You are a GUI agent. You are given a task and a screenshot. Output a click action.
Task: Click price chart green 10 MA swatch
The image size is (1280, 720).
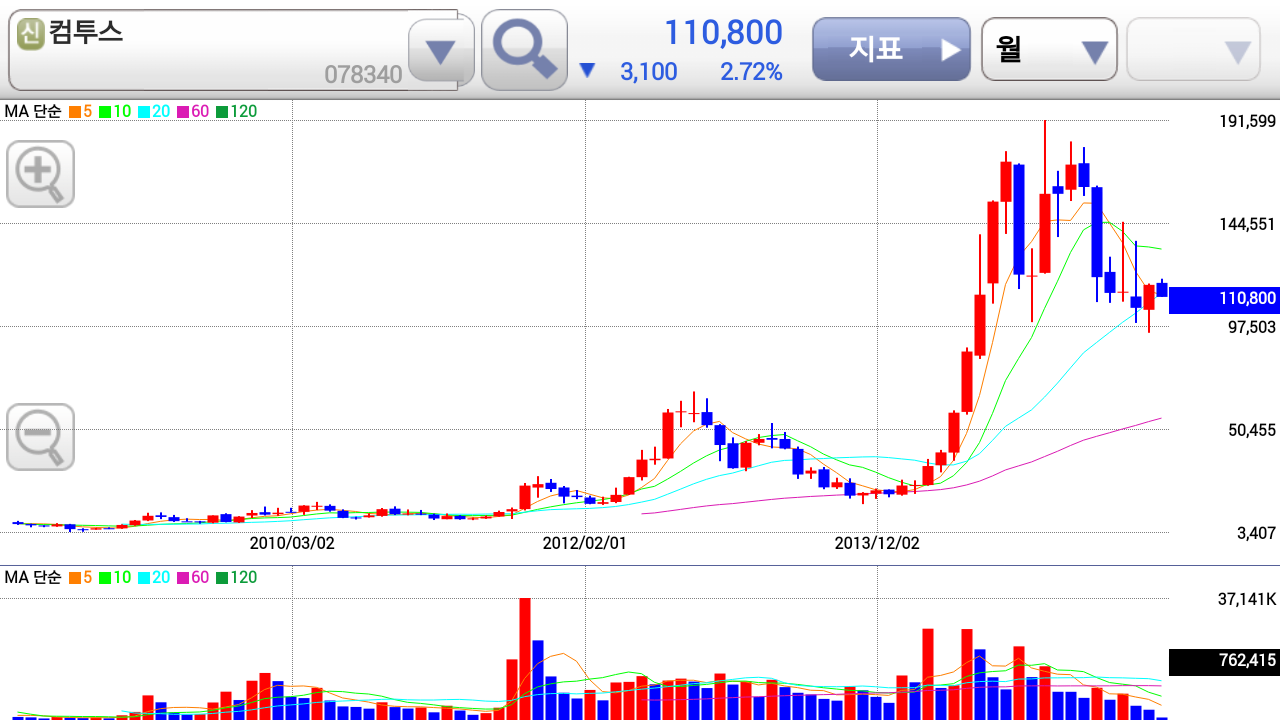pyautogui.click(x=105, y=112)
